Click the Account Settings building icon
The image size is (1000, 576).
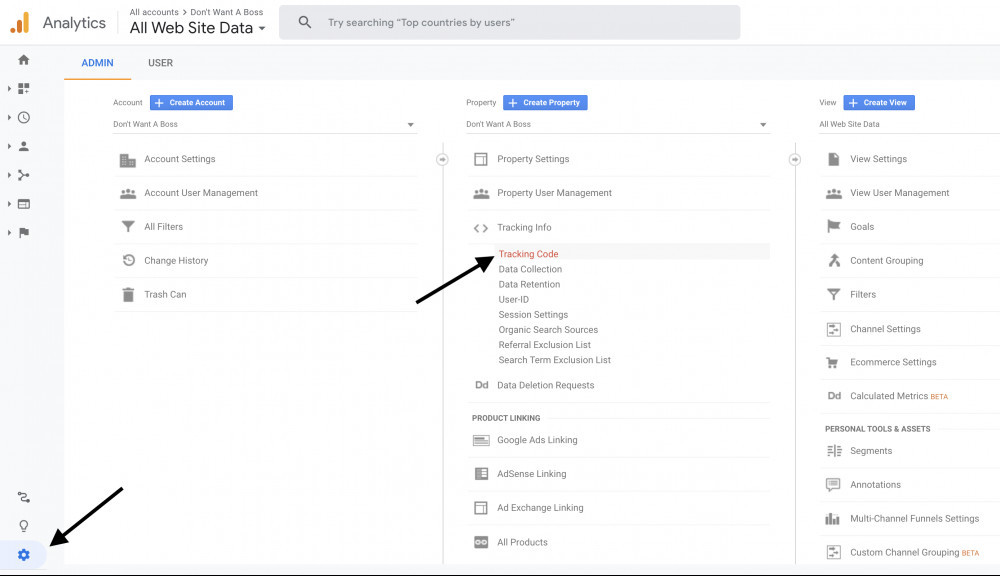pos(128,160)
